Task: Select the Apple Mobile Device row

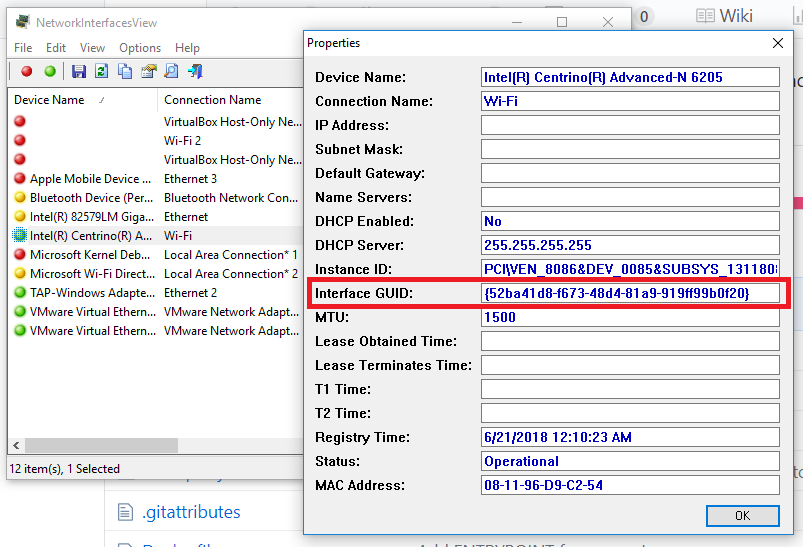Action: [x=84, y=179]
